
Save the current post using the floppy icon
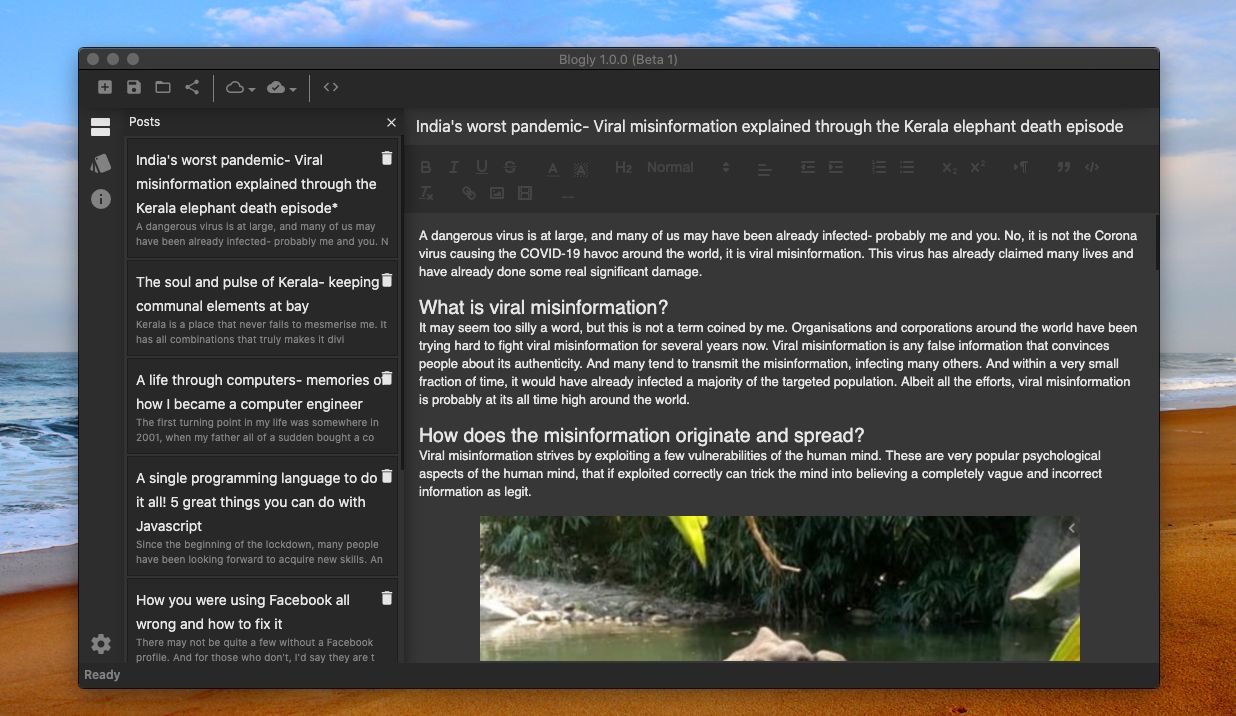(133, 87)
